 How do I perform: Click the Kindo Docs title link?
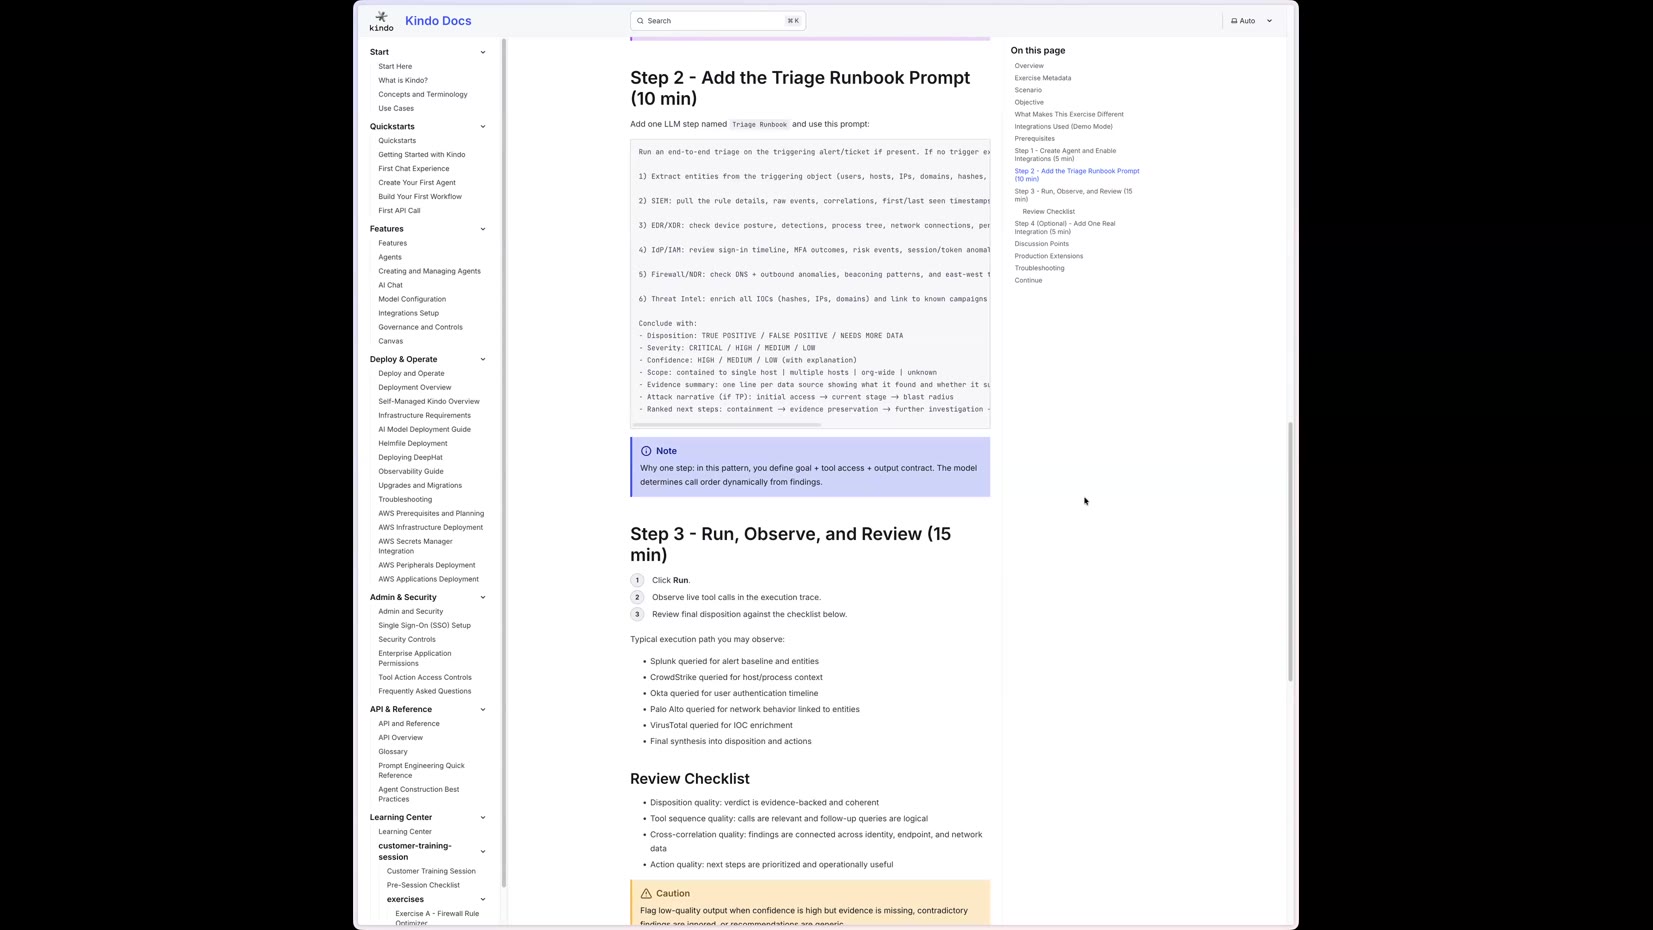[437, 20]
